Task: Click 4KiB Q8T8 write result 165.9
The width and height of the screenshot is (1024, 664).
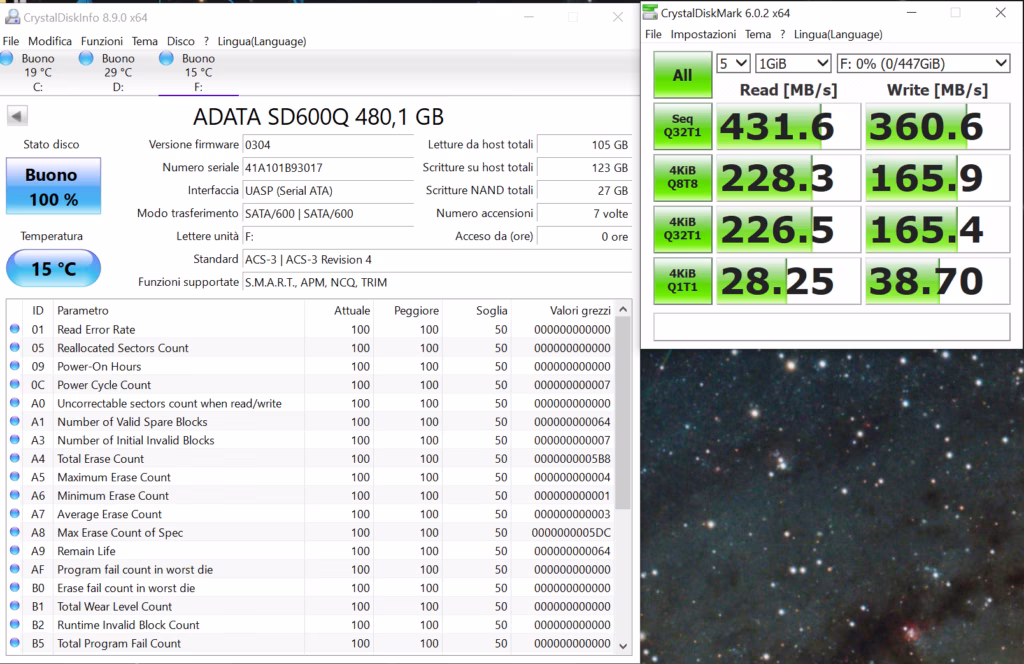Action: [937, 178]
